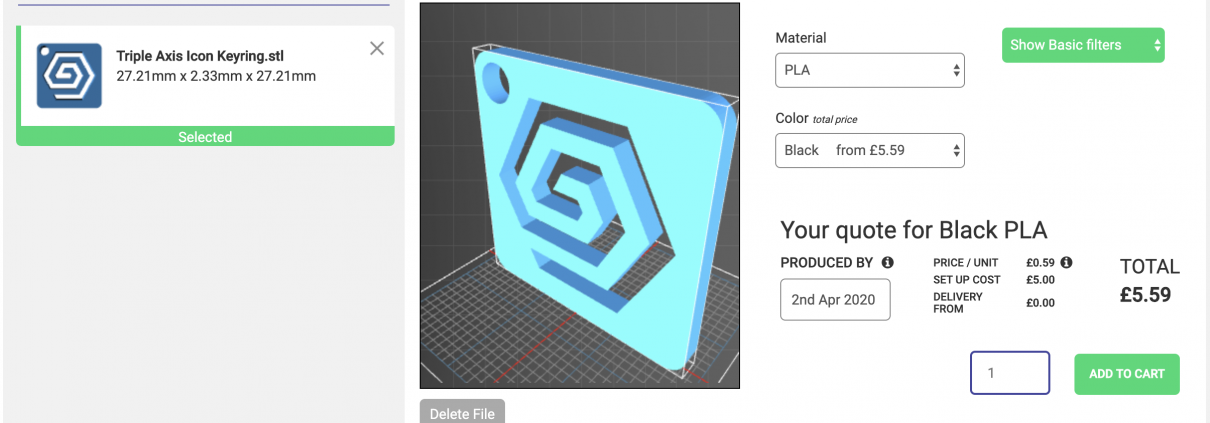The width and height of the screenshot is (1210, 423).
Task: Click the SET UP COST £5.00 value
Action: pyautogui.click(x=1040, y=280)
